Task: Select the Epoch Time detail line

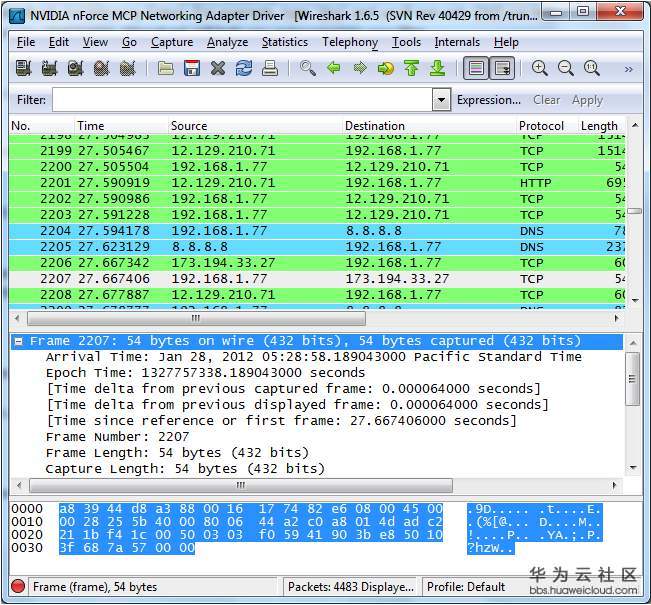Action: (x=205, y=373)
